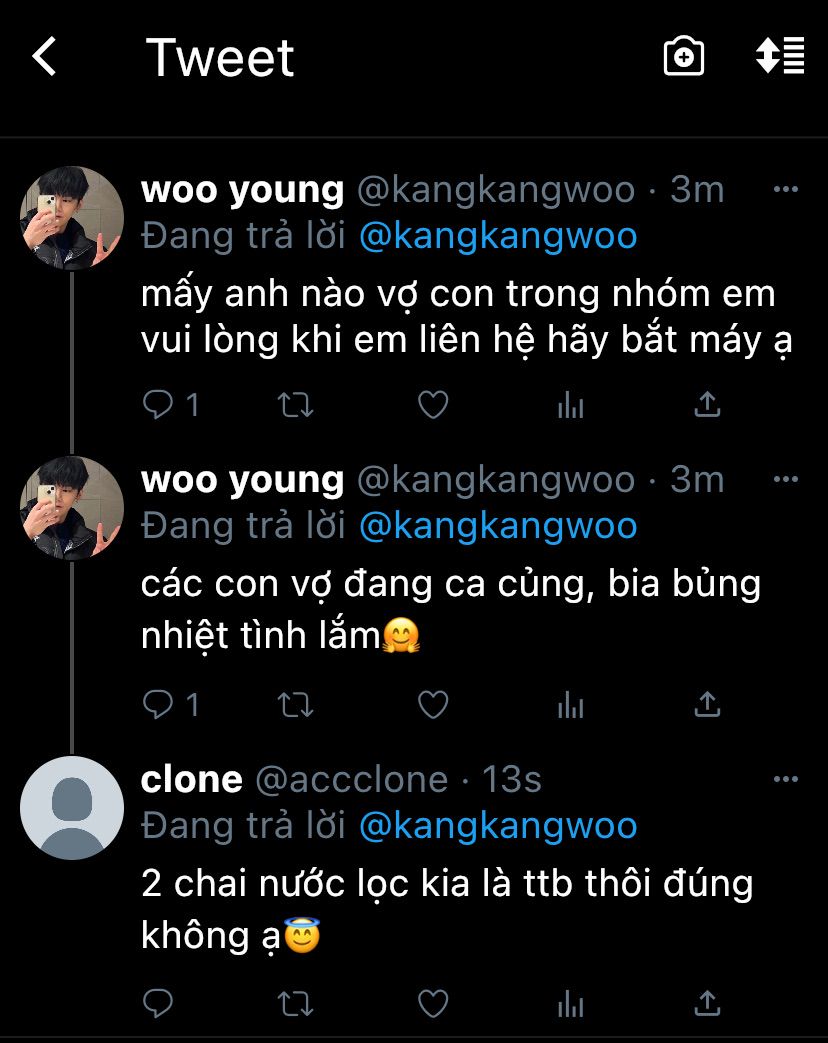Viewport: 828px width, 1043px height.
Task: Open more options for clone's reply
Action: click(x=787, y=779)
